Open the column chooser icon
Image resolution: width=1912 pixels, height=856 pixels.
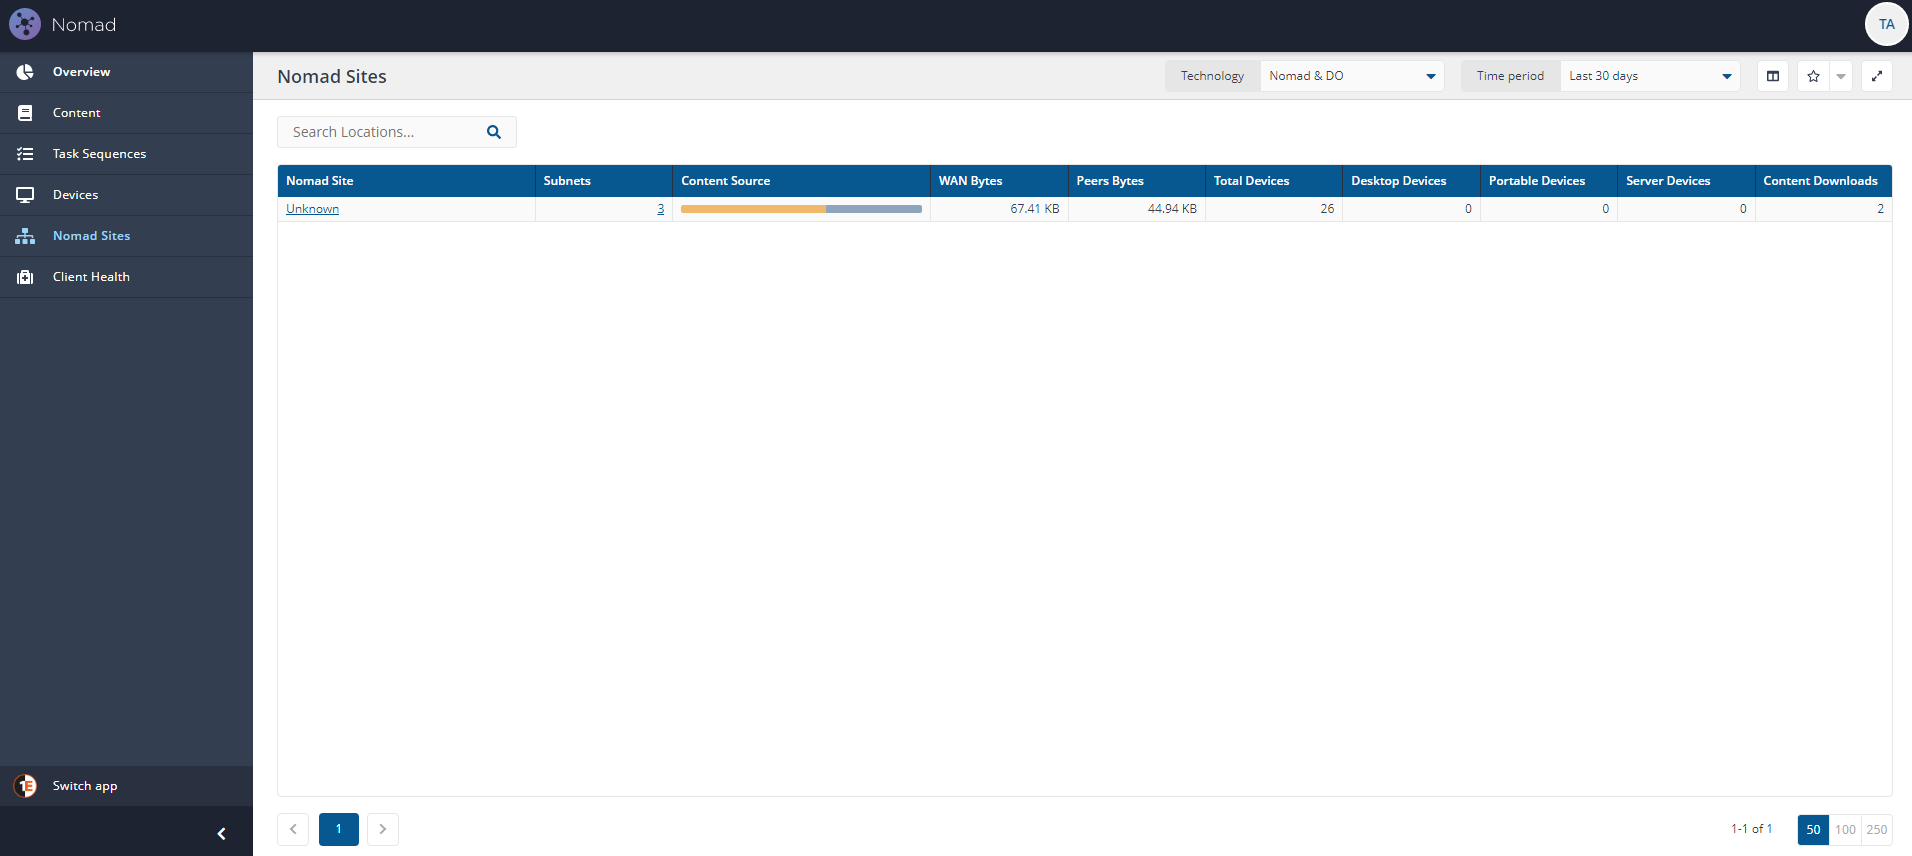coord(1772,76)
